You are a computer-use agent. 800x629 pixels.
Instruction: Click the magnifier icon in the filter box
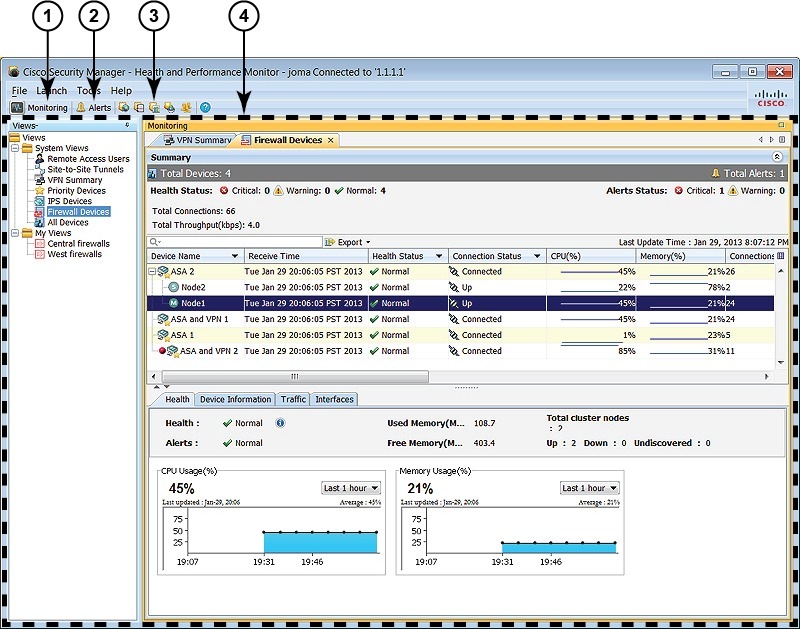click(154, 242)
